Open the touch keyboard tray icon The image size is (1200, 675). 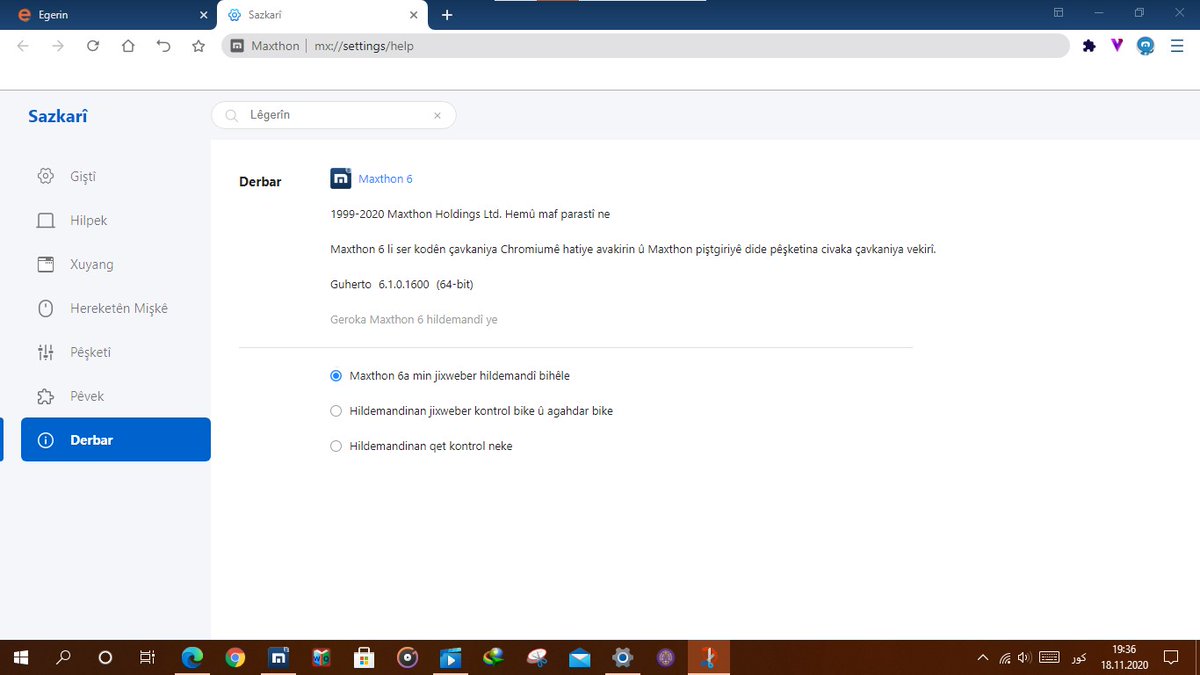point(1049,657)
